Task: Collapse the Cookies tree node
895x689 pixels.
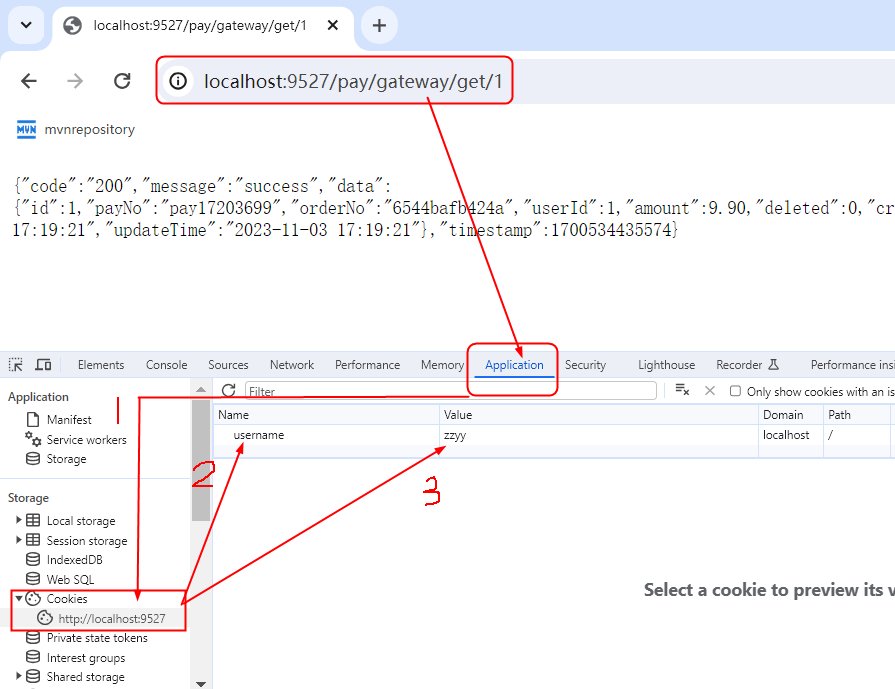Action: coord(18,598)
